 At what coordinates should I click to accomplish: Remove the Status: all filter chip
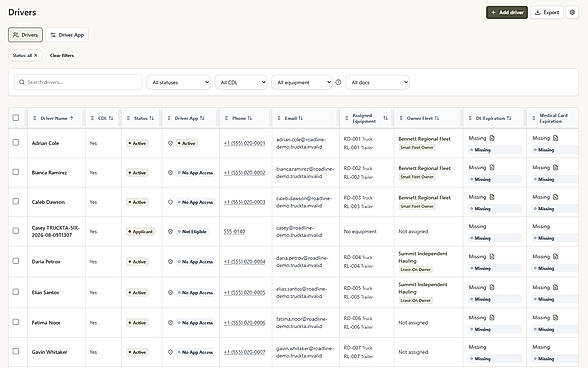tap(36, 56)
